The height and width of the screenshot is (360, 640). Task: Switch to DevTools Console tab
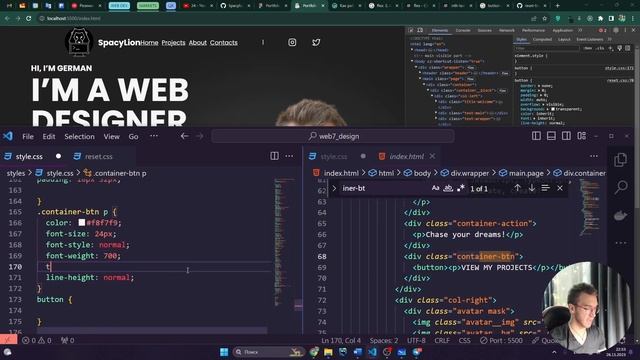point(463,30)
